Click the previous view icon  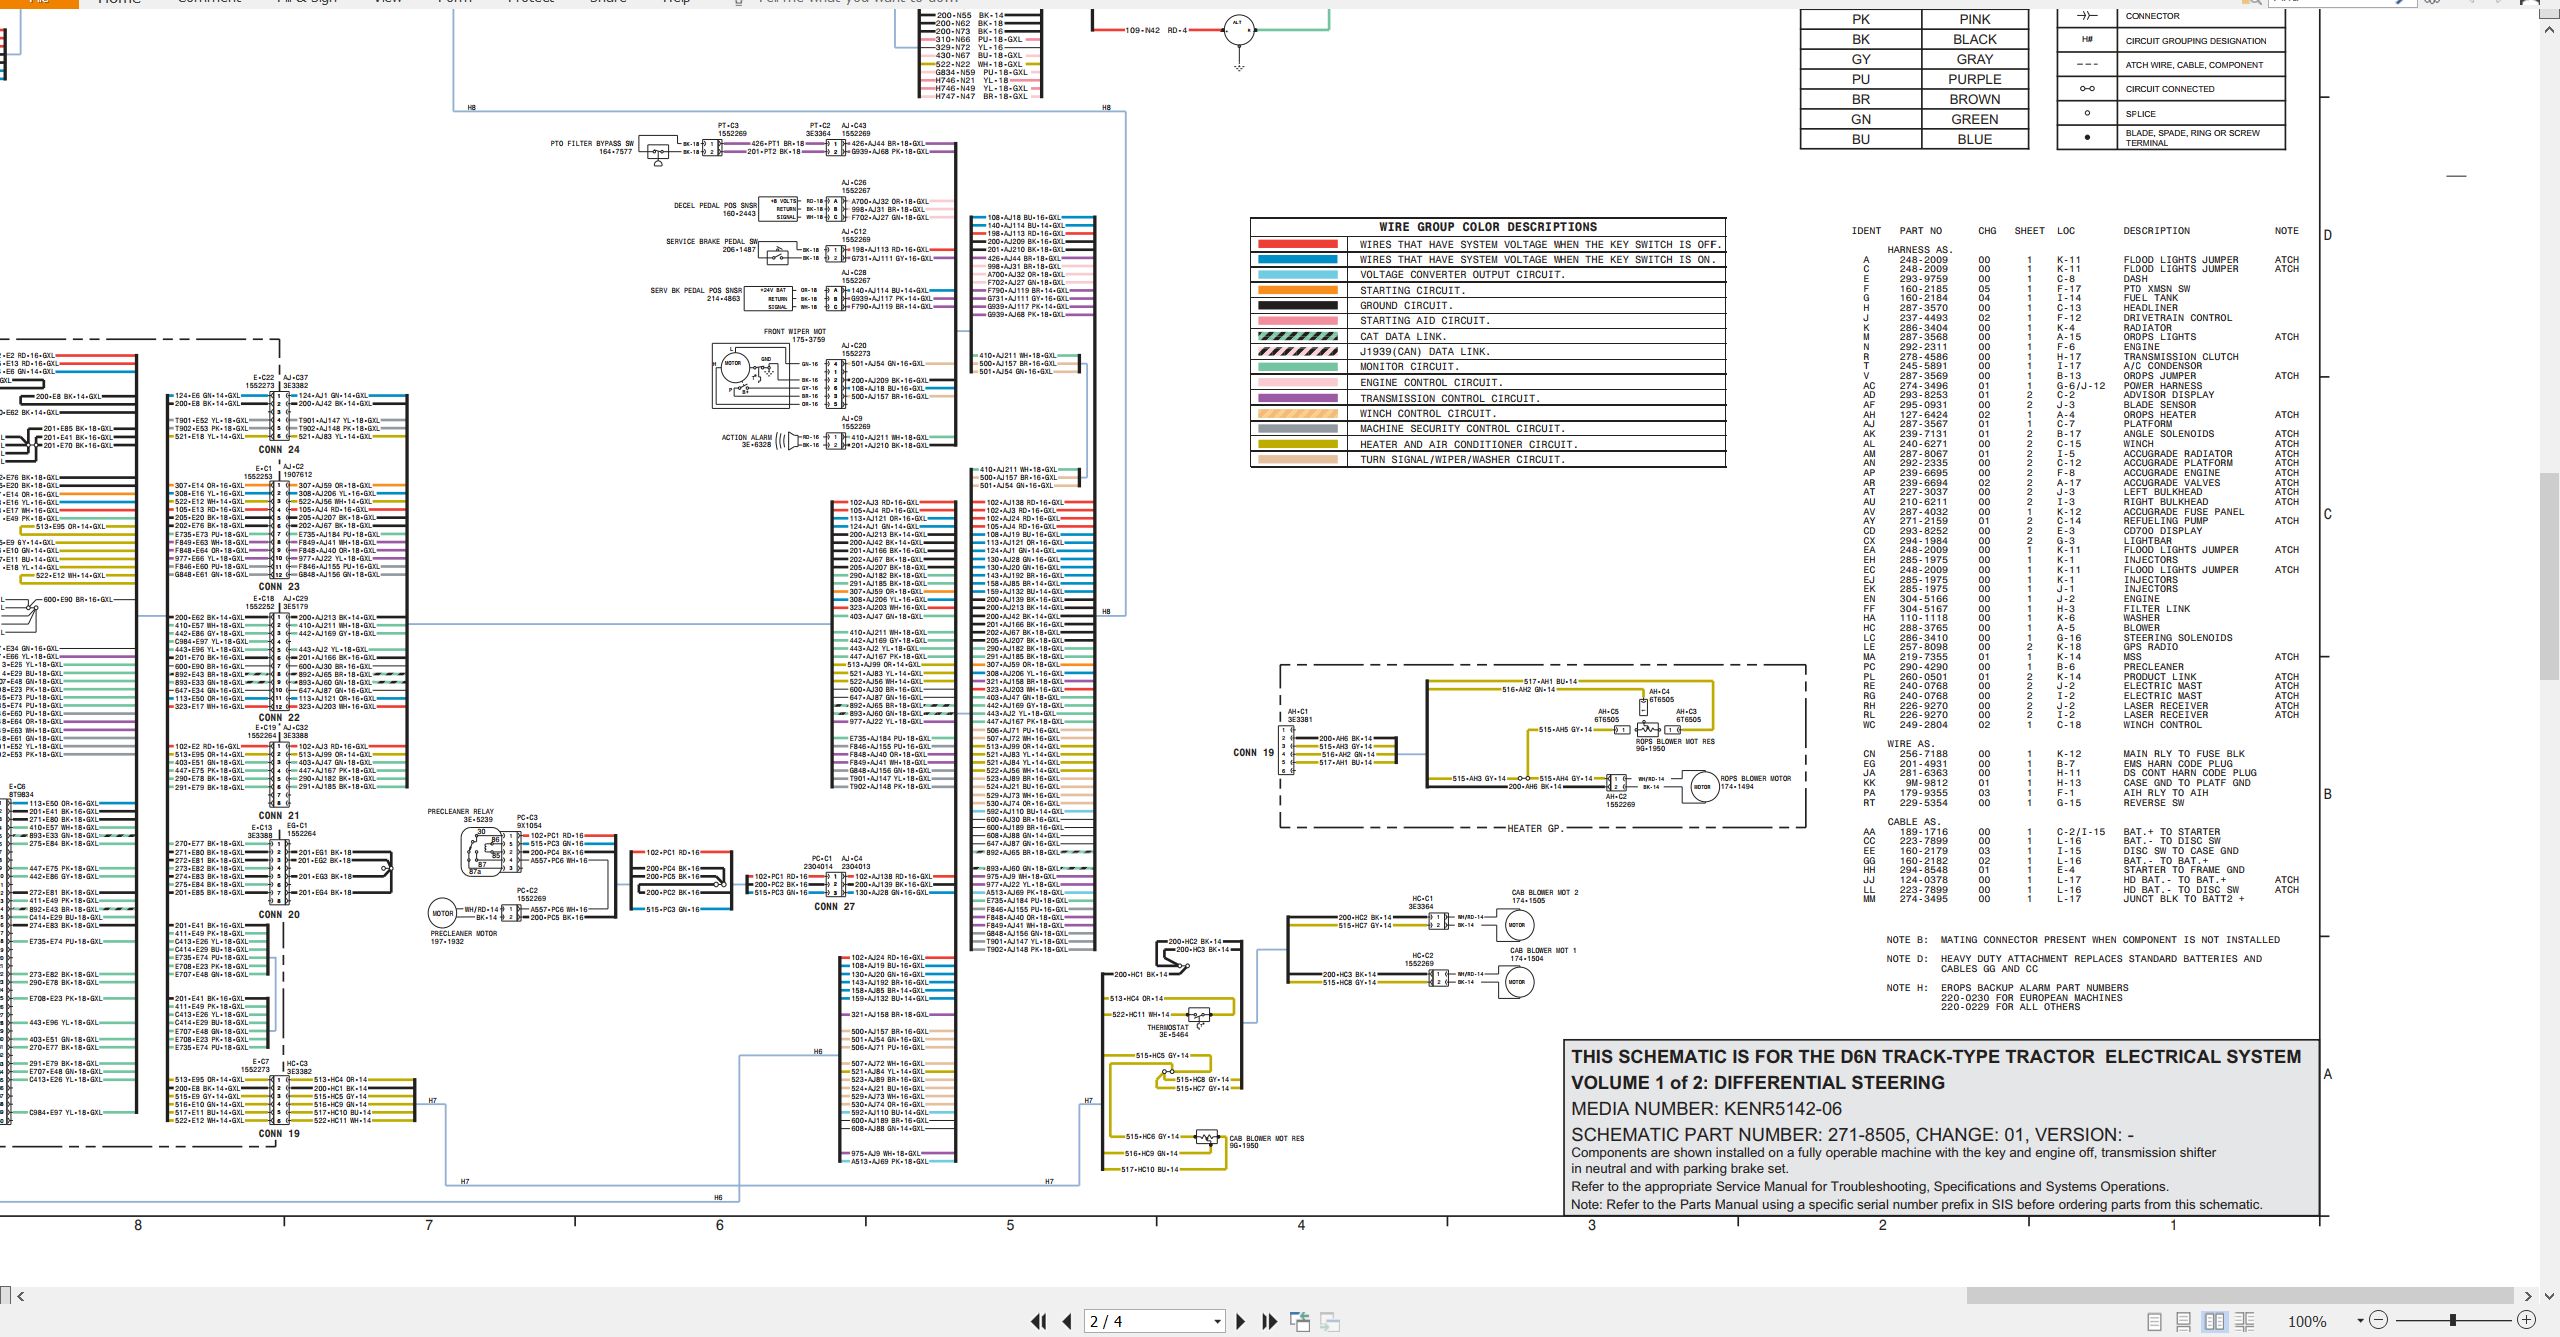1300,1321
